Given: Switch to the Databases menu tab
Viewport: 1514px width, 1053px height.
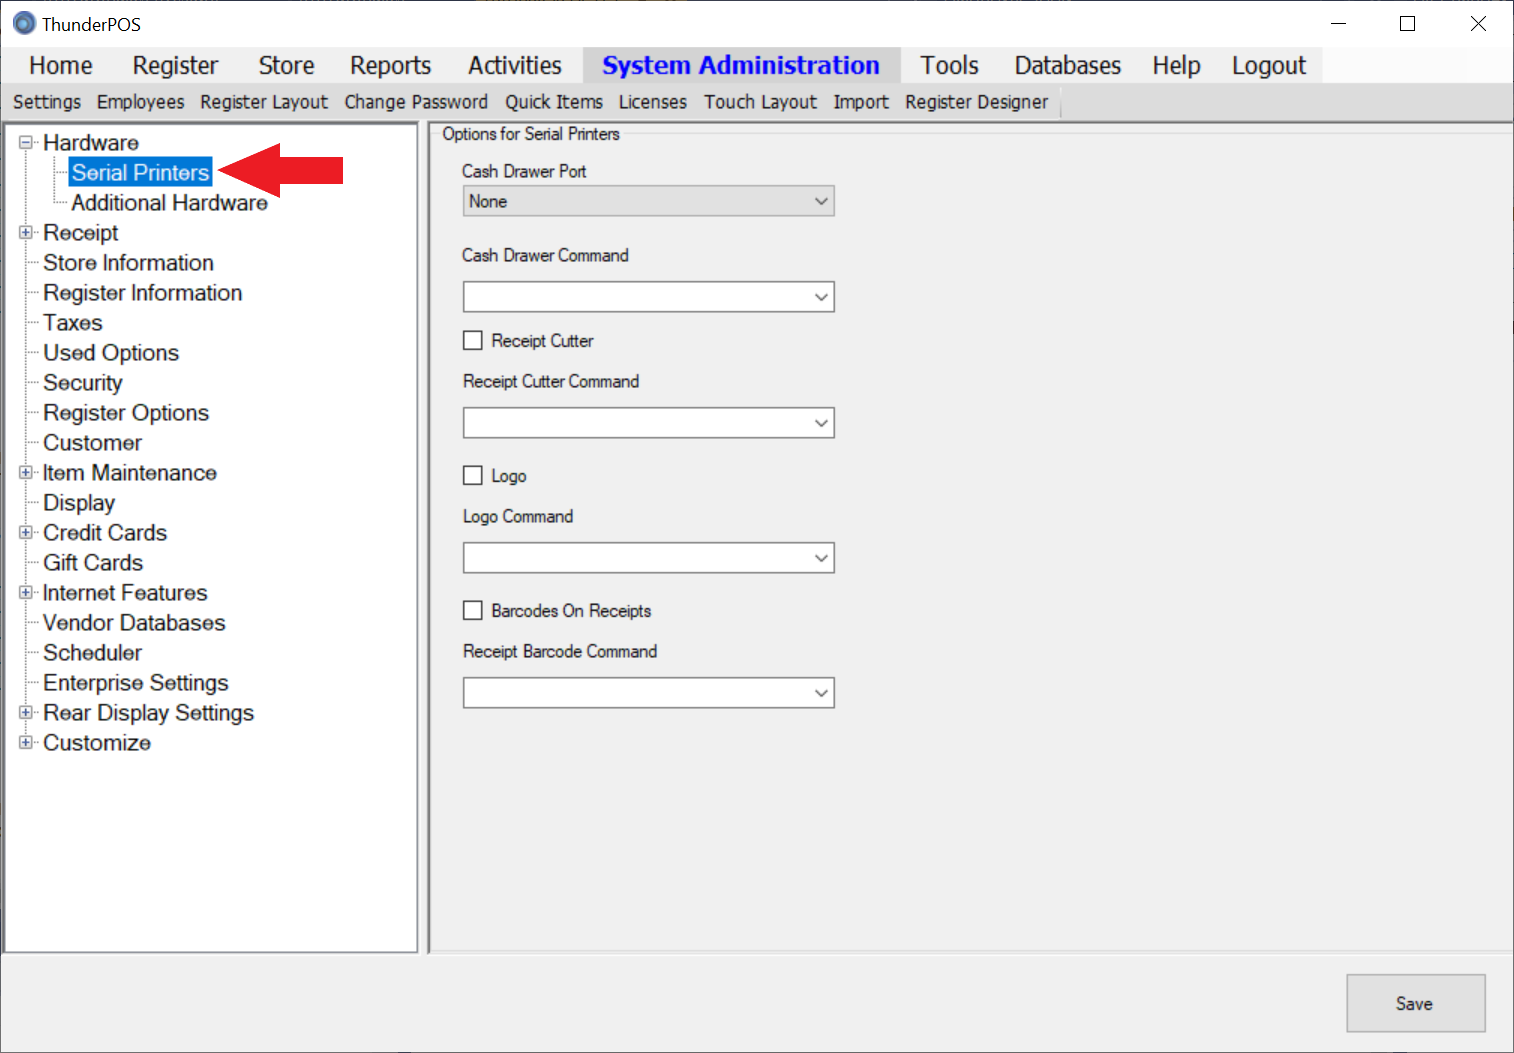Looking at the screenshot, I should coord(1067,66).
